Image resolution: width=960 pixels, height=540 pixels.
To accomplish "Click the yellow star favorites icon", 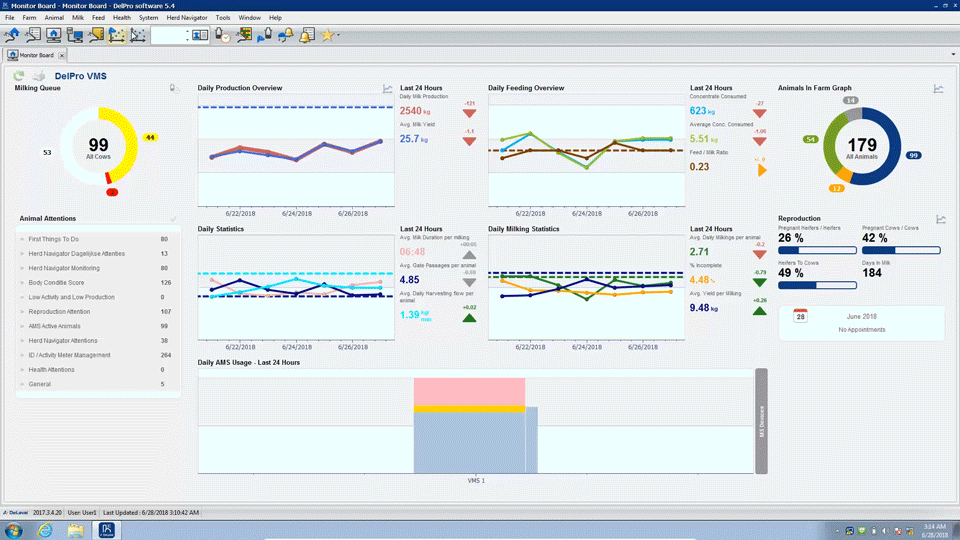I will pos(328,35).
